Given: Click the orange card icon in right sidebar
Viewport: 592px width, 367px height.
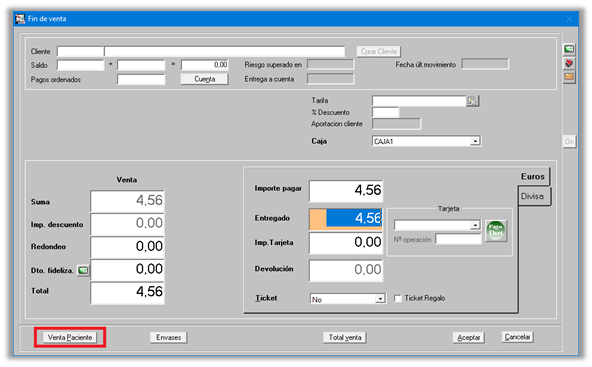Looking at the screenshot, I should click(569, 77).
